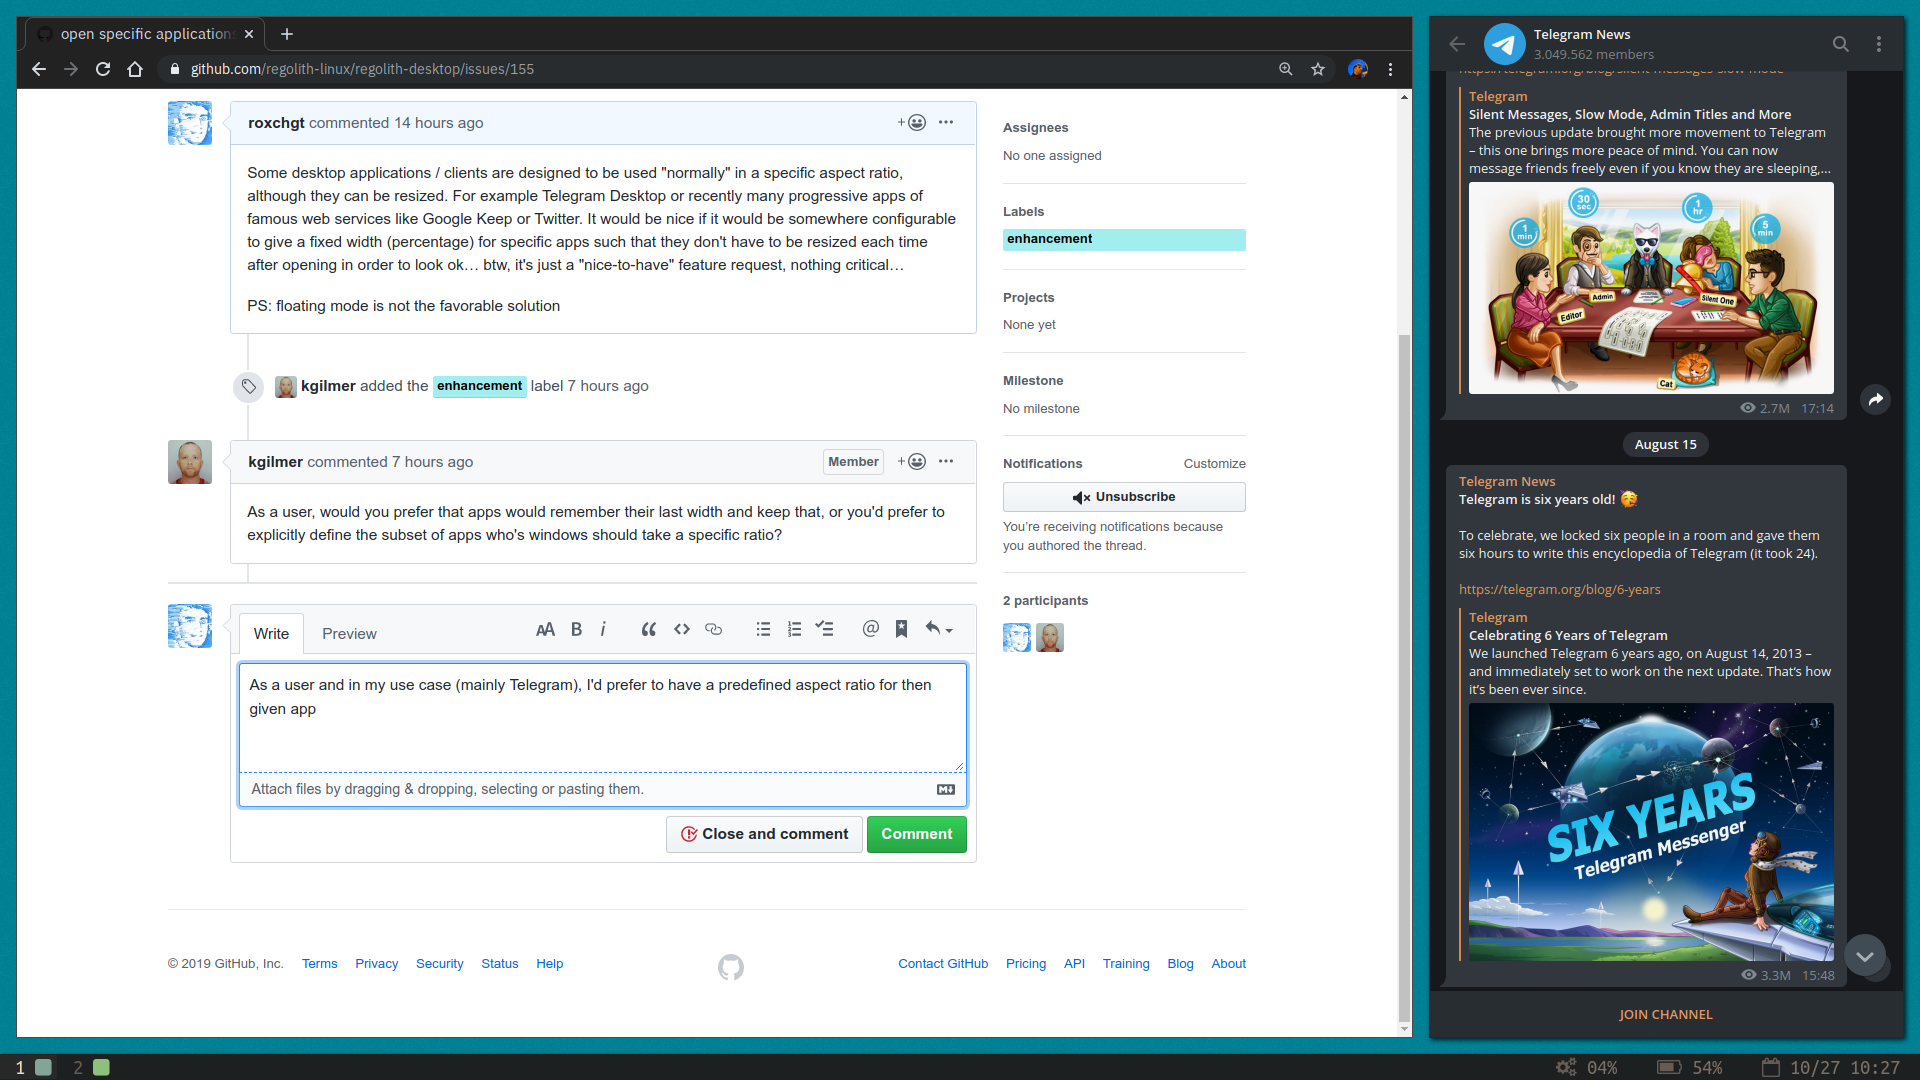Image resolution: width=1920 pixels, height=1080 pixels.
Task: Insert a code snippet in the comment
Action: click(681, 629)
